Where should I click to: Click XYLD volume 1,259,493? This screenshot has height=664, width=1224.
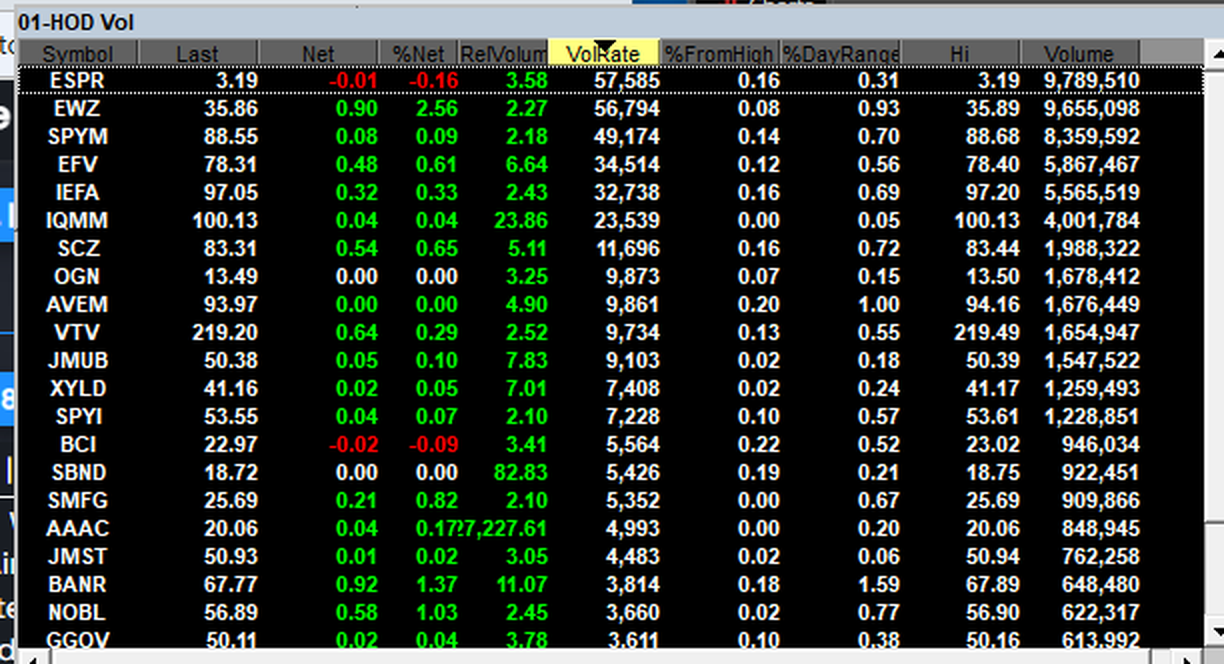1090,388
